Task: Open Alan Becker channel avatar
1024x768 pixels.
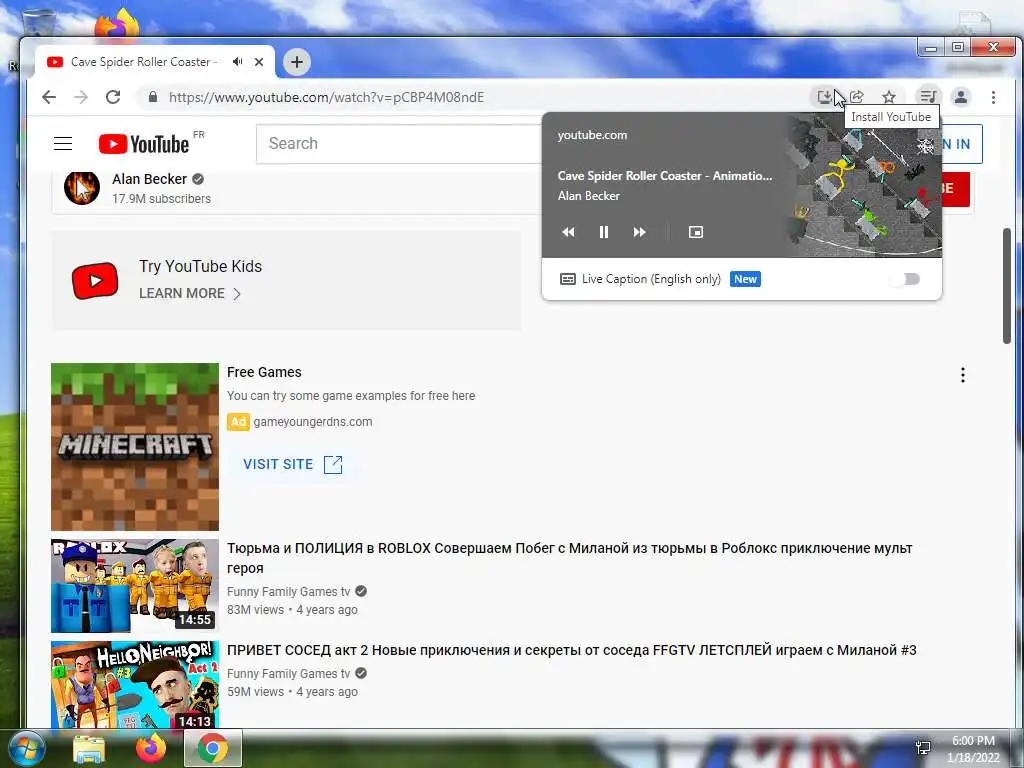Action: click(82, 187)
